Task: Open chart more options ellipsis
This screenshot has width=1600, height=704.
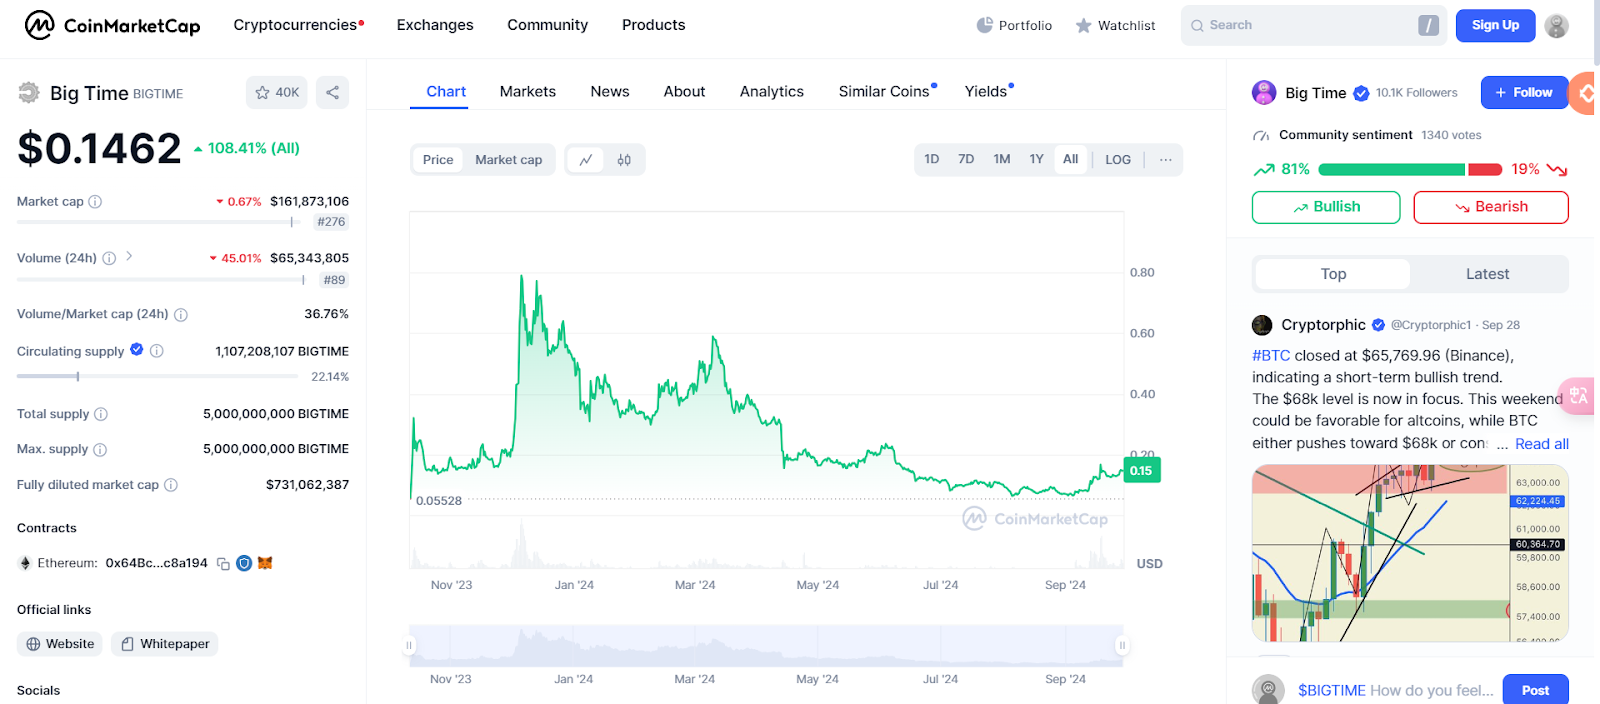Action: (1165, 160)
